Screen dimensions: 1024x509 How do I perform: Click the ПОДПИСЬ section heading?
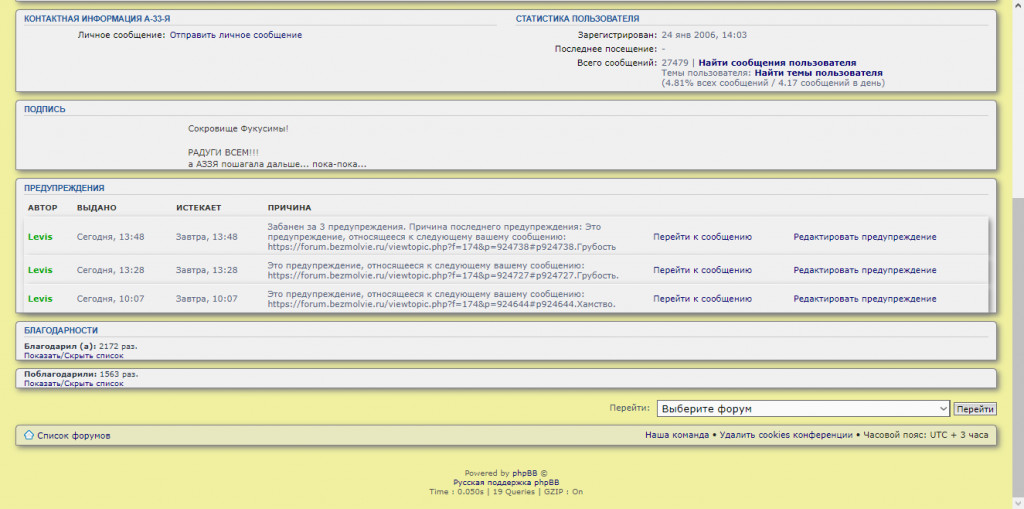tap(44, 109)
